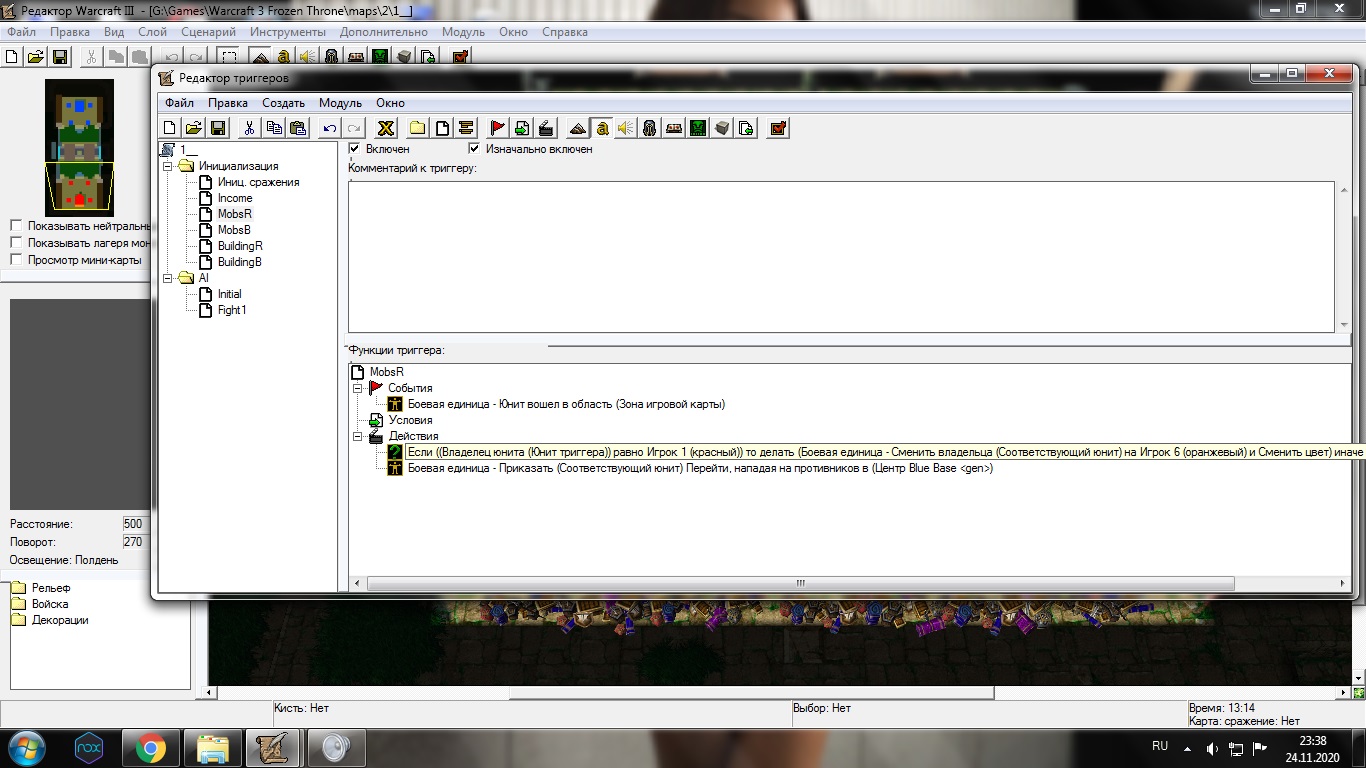The height and width of the screenshot is (768, 1366).
Task: Add new condition with green arrow icon
Action: pos(521,128)
